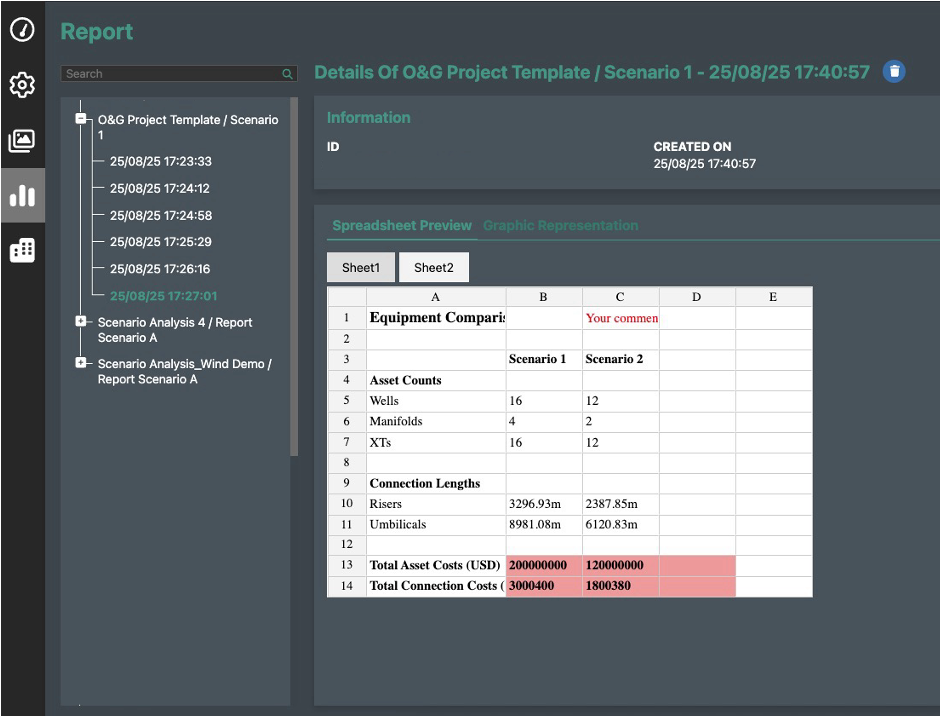This screenshot has width=941, height=716.
Task: Open report entry 25/08/25 17:27:01
Action: [163, 296]
